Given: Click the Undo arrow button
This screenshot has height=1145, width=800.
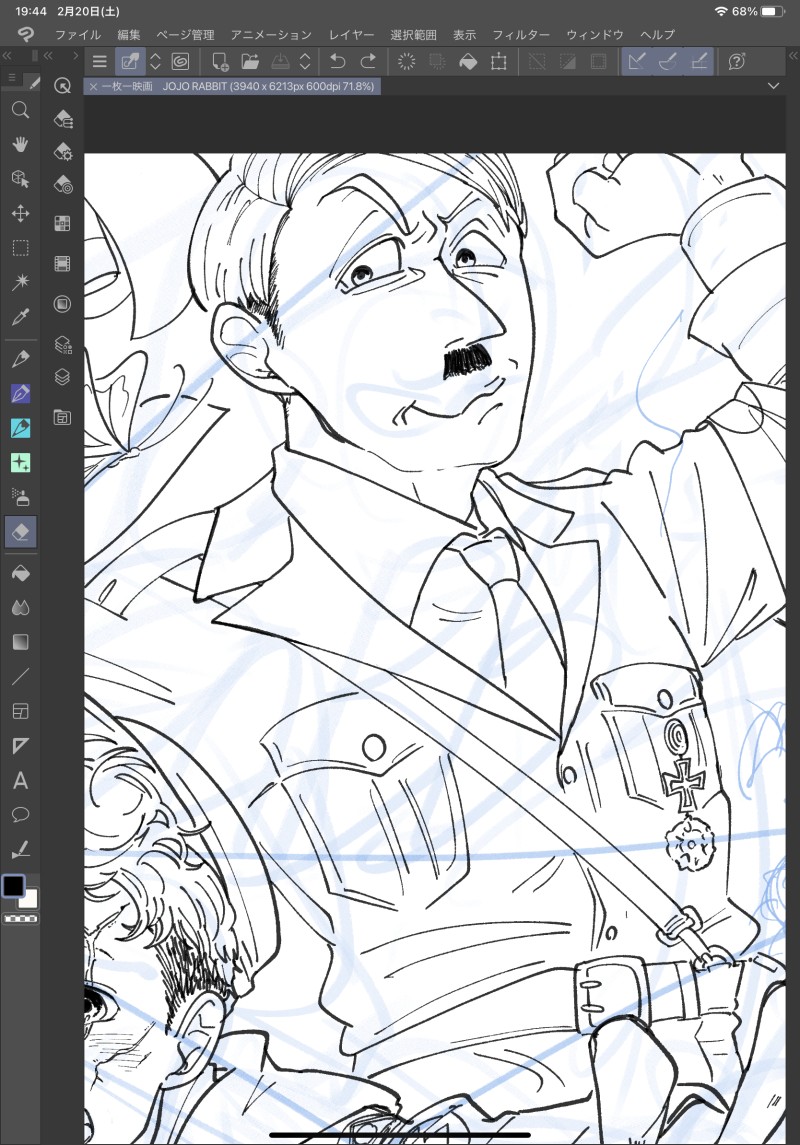Looking at the screenshot, I should [x=337, y=62].
